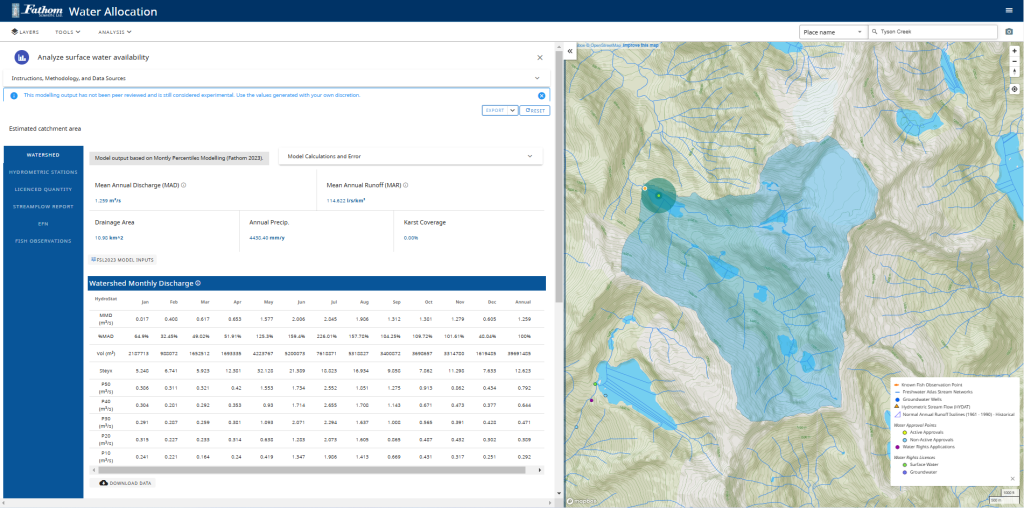Open the Place name search type dropdown

tap(832, 32)
